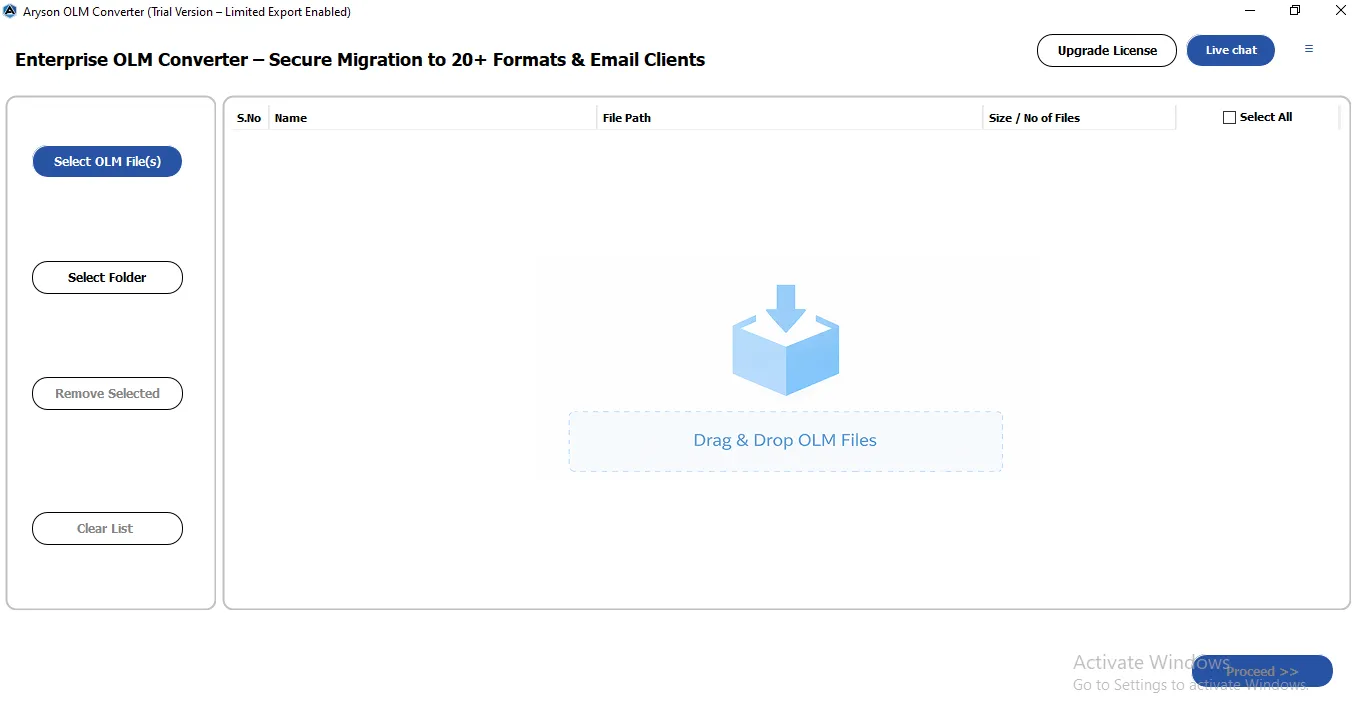Click the Select OLM File(s) button
The image size is (1366, 728).
click(107, 161)
